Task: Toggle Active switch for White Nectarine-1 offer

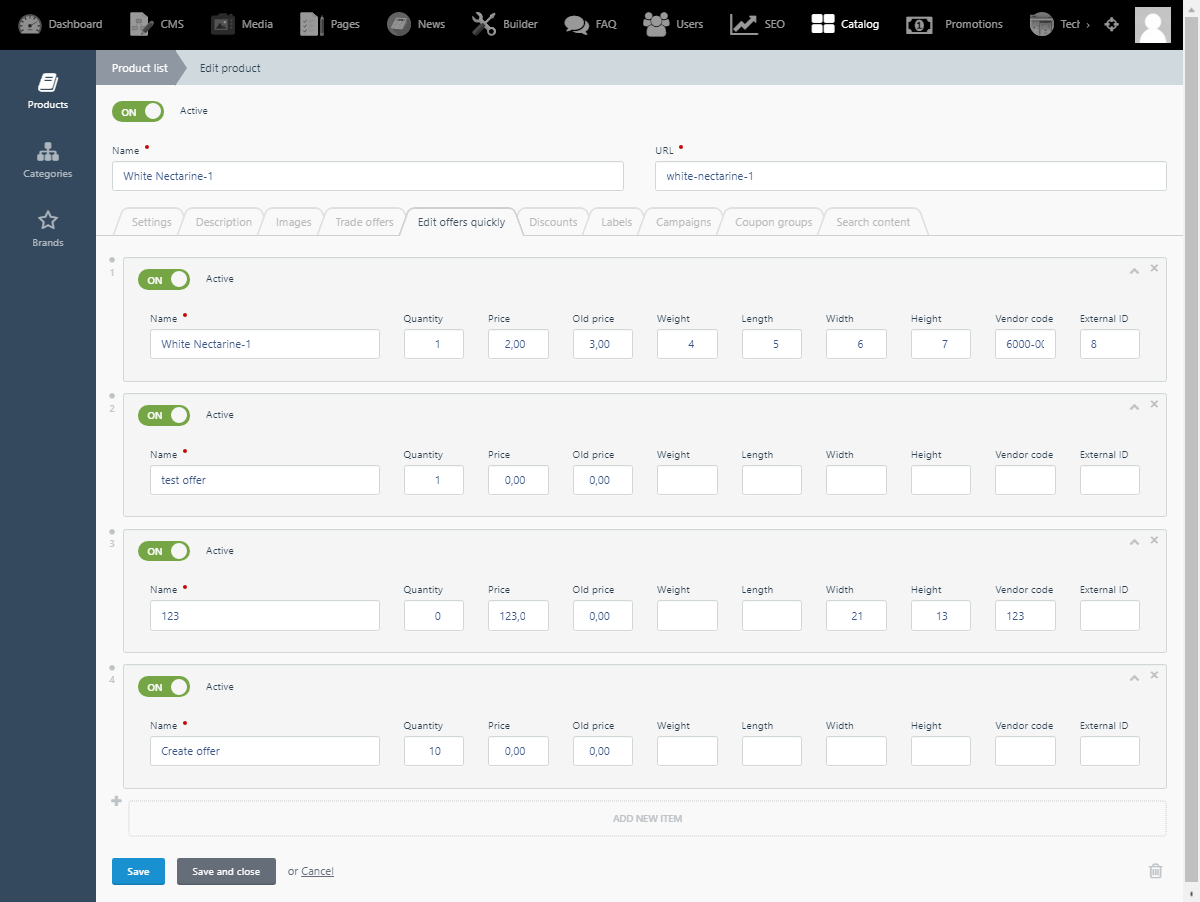Action: [164, 280]
